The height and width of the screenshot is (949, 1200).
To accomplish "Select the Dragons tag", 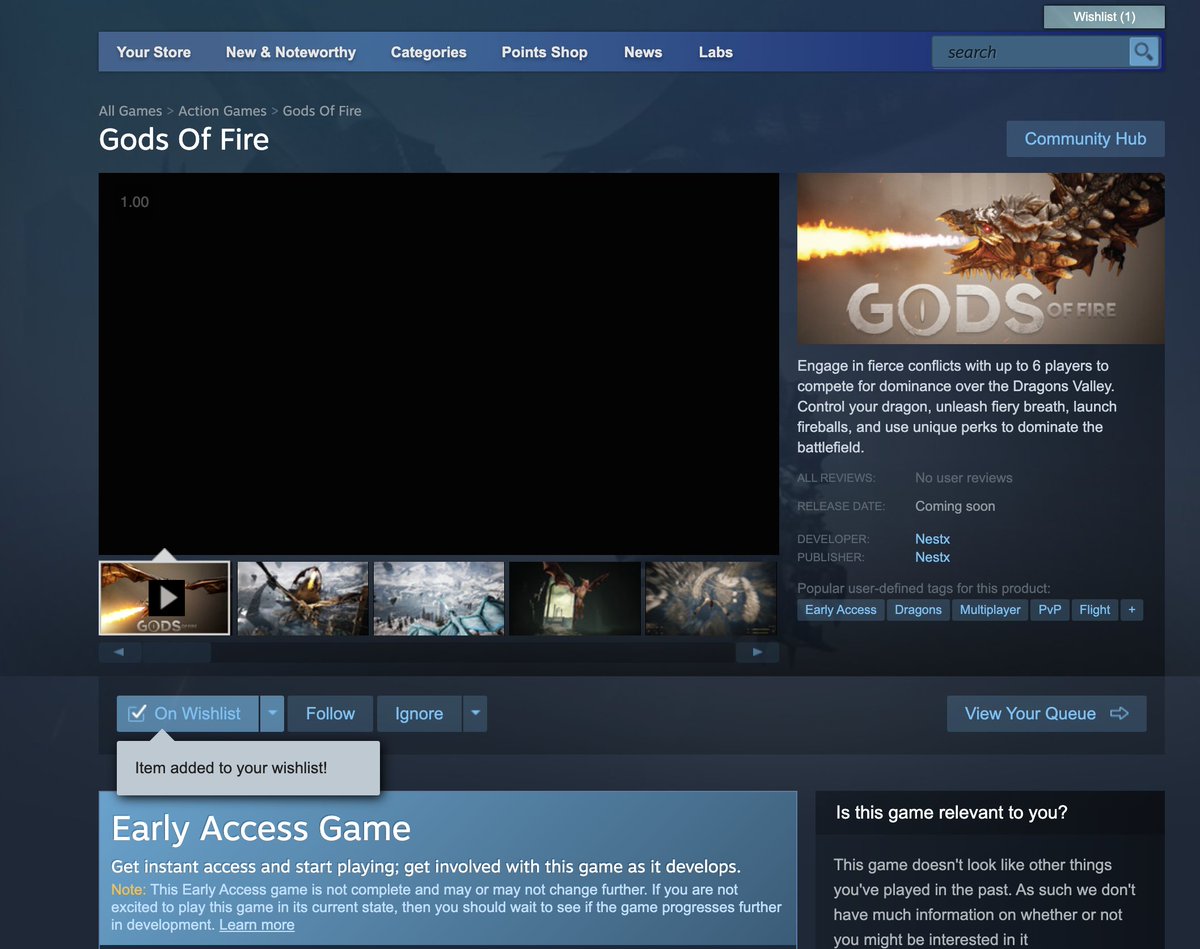I will tap(918, 610).
